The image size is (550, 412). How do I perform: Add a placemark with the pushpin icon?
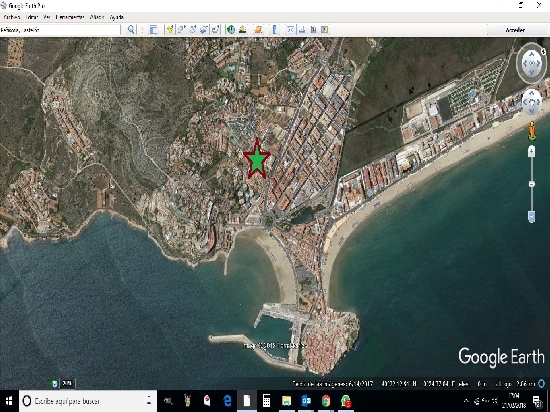(x=170, y=30)
